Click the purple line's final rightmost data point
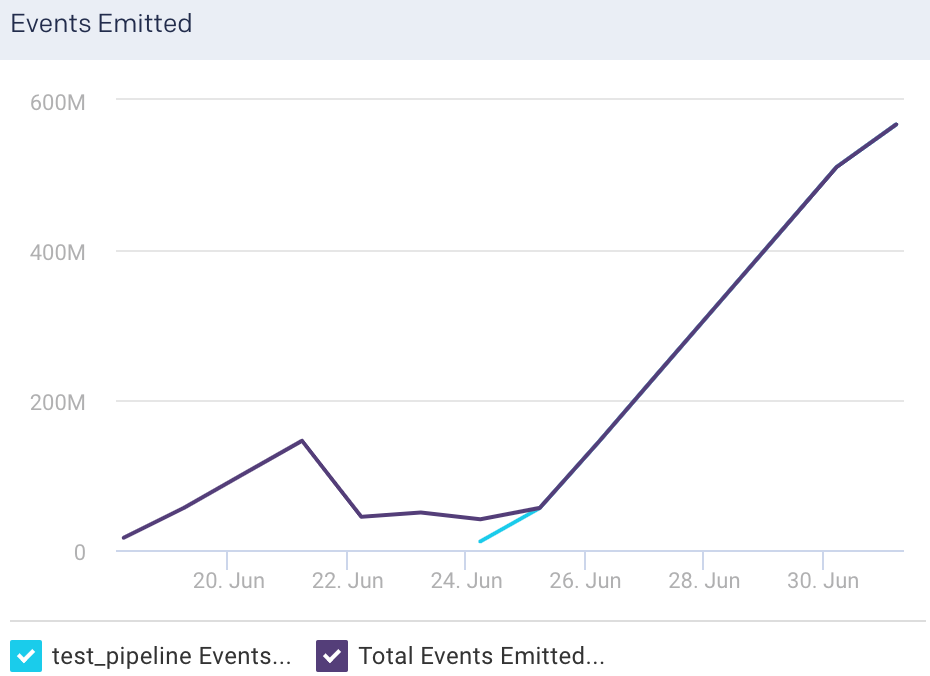Screen dimensions: 930x676 coord(896,125)
